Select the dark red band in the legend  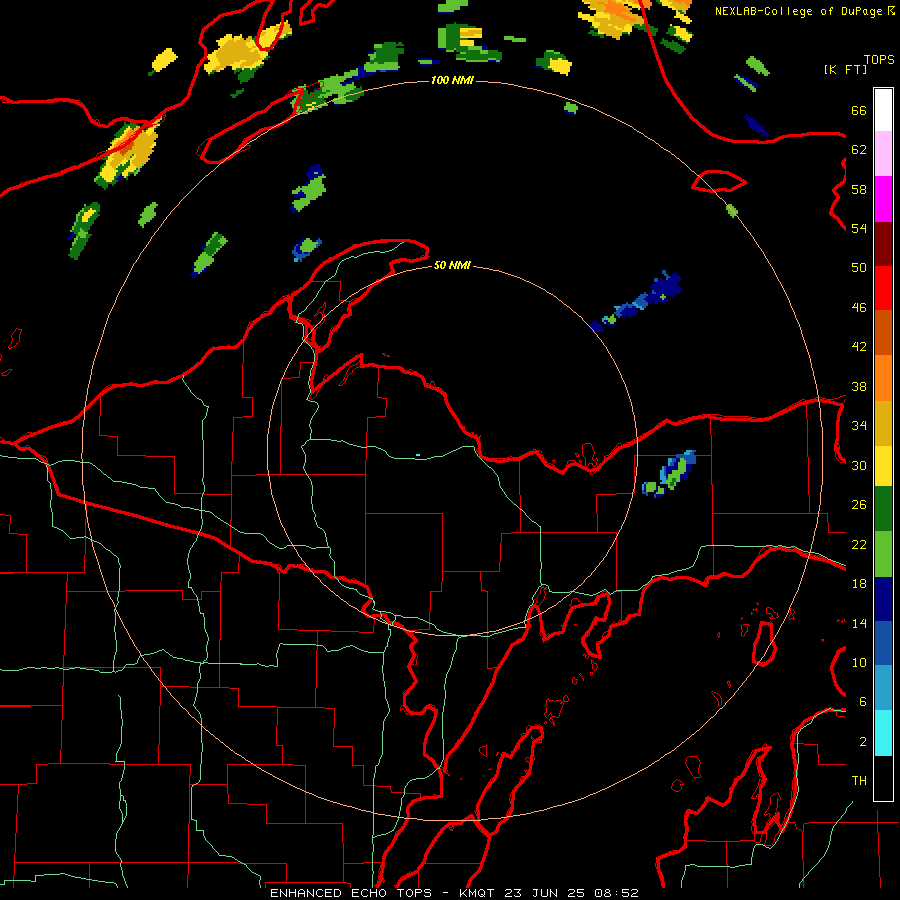click(883, 244)
